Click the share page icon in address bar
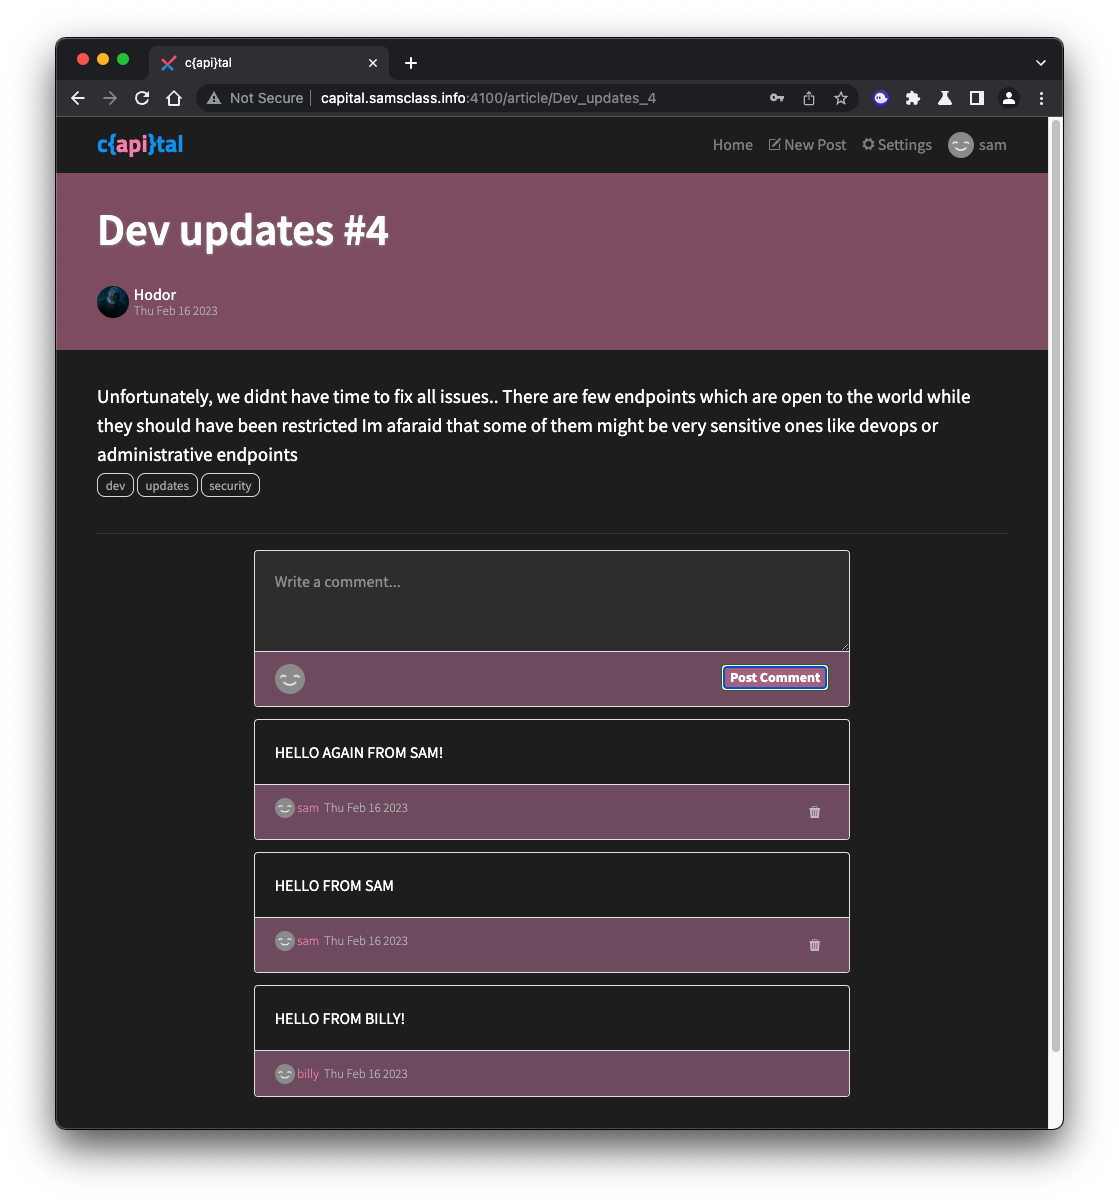 pyautogui.click(x=809, y=98)
